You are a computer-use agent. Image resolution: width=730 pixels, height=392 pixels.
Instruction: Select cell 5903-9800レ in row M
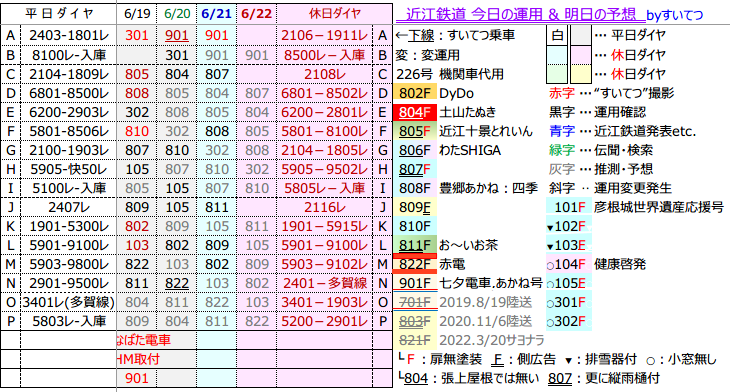coord(68,264)
